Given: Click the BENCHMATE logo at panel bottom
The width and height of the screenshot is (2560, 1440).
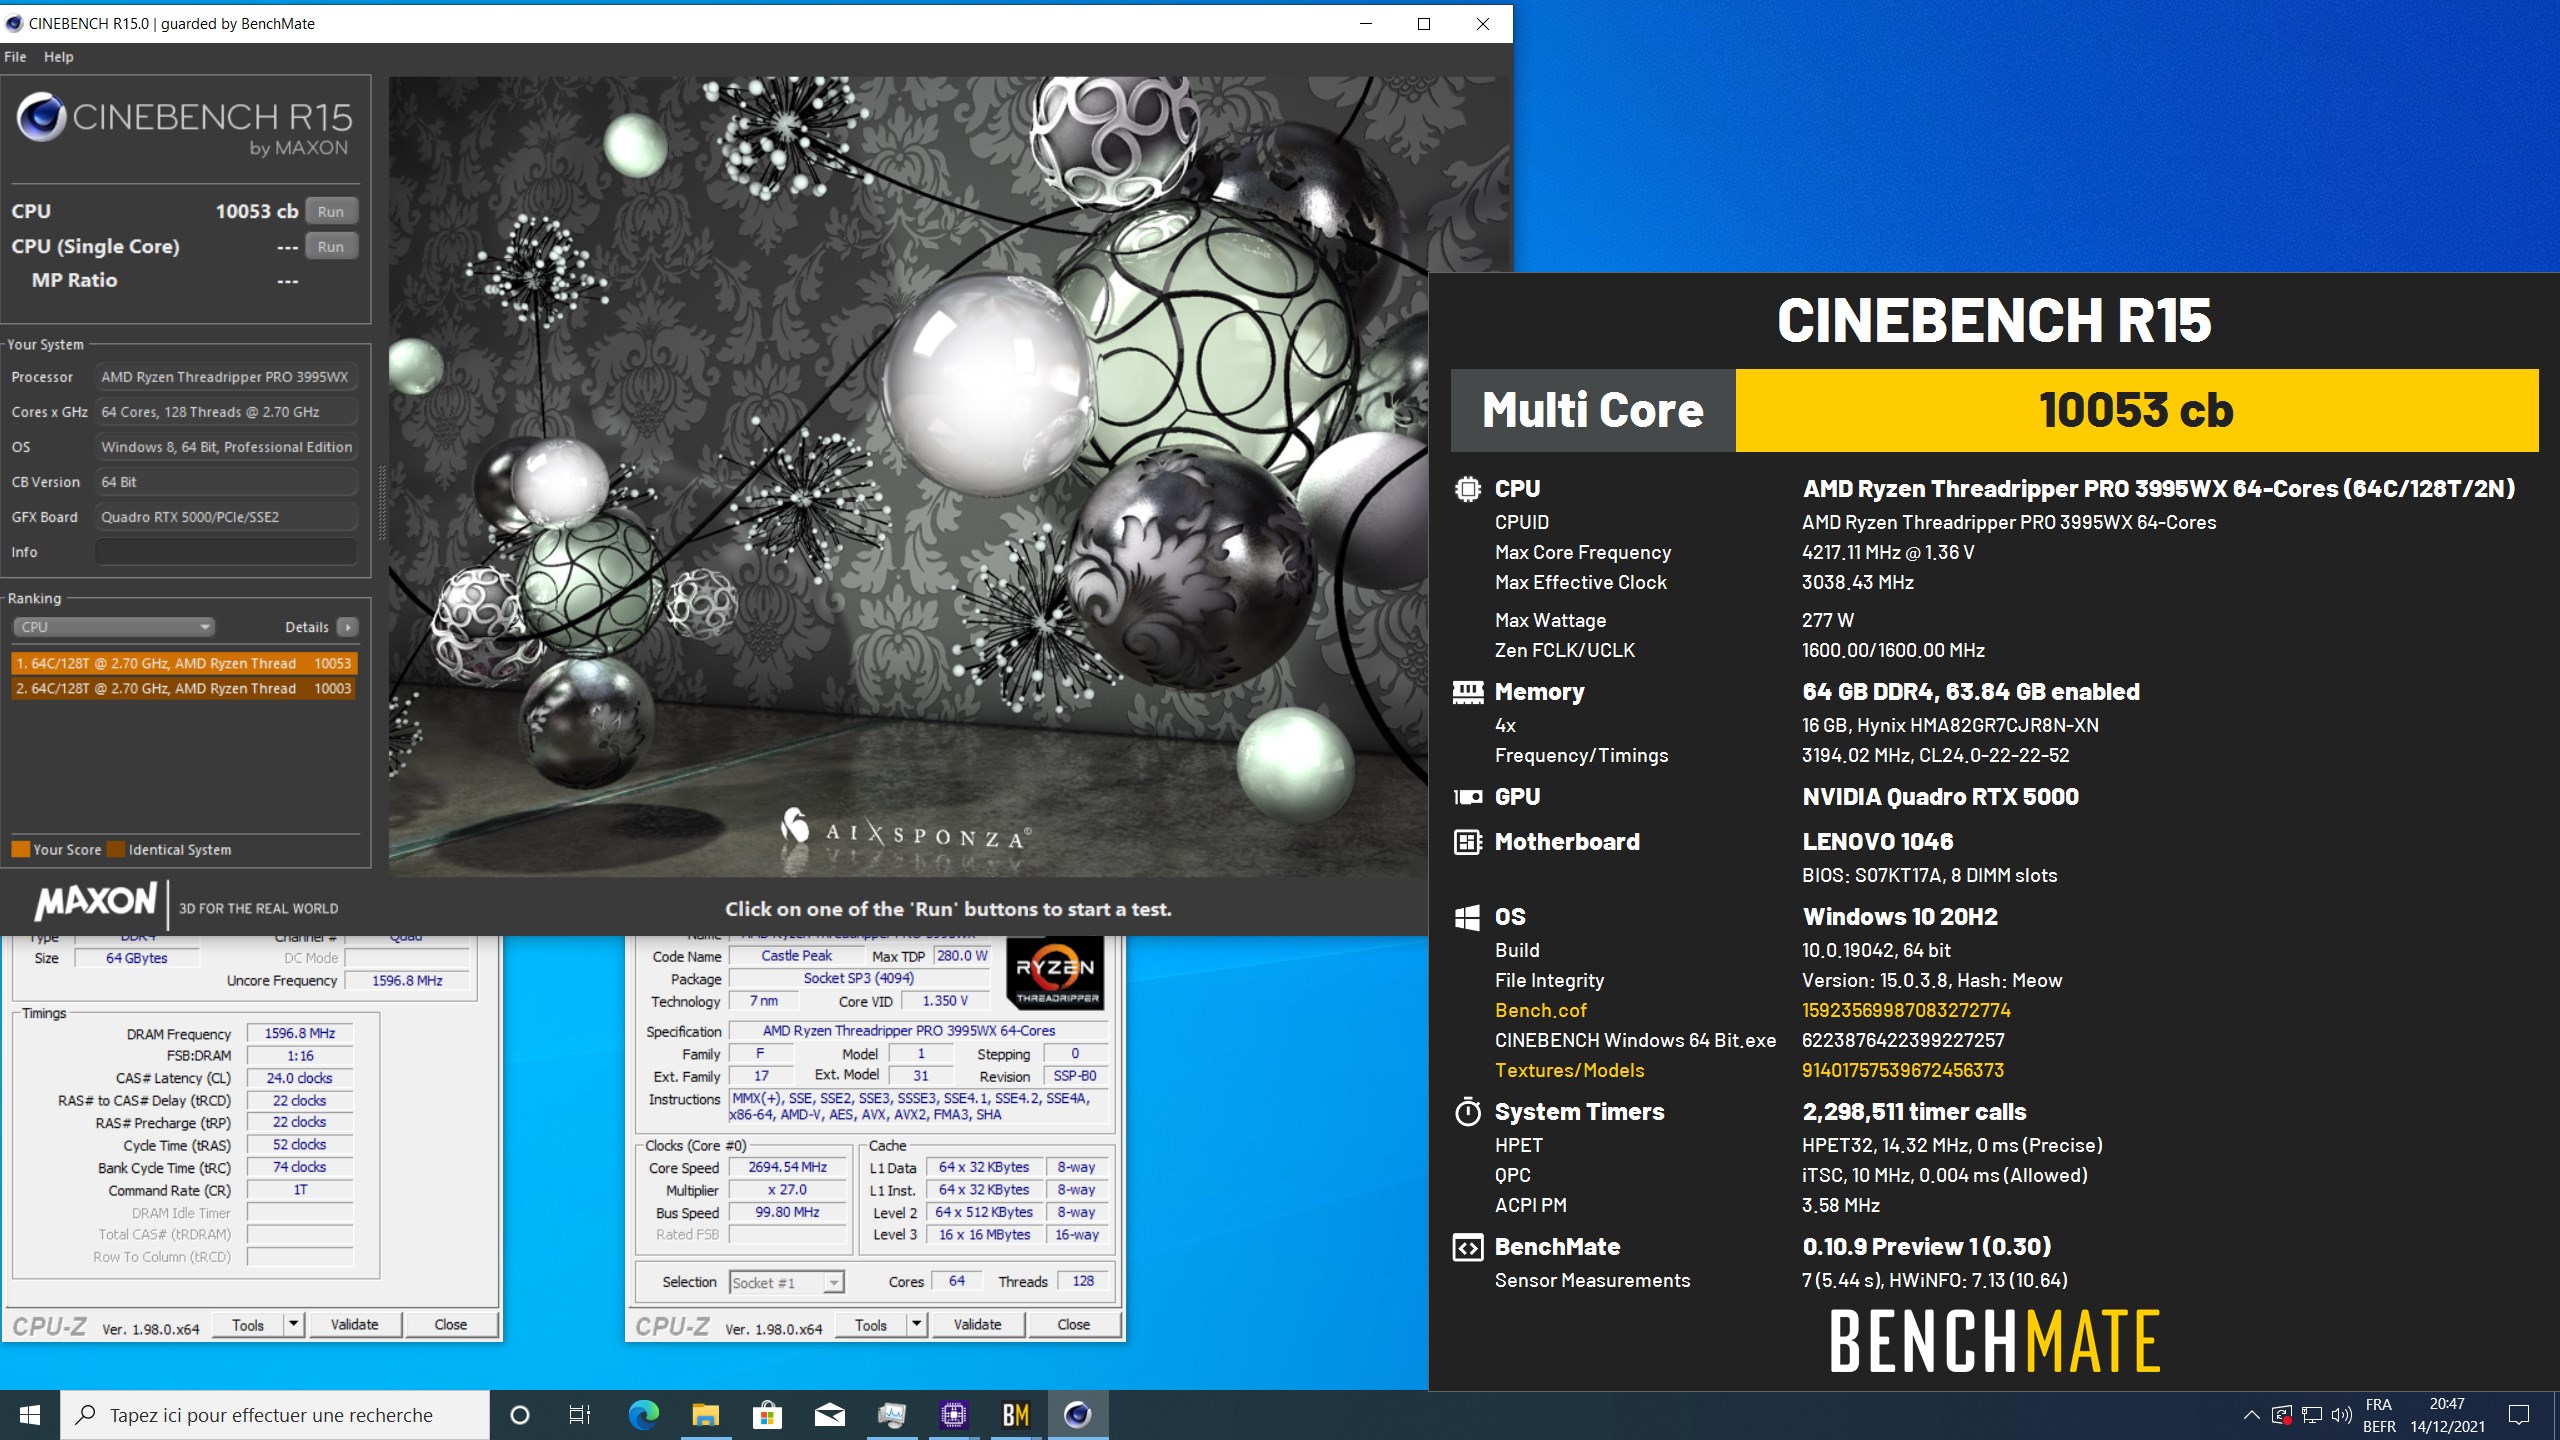Looking at the screenshot, I should click(x=1995, y=1341).
